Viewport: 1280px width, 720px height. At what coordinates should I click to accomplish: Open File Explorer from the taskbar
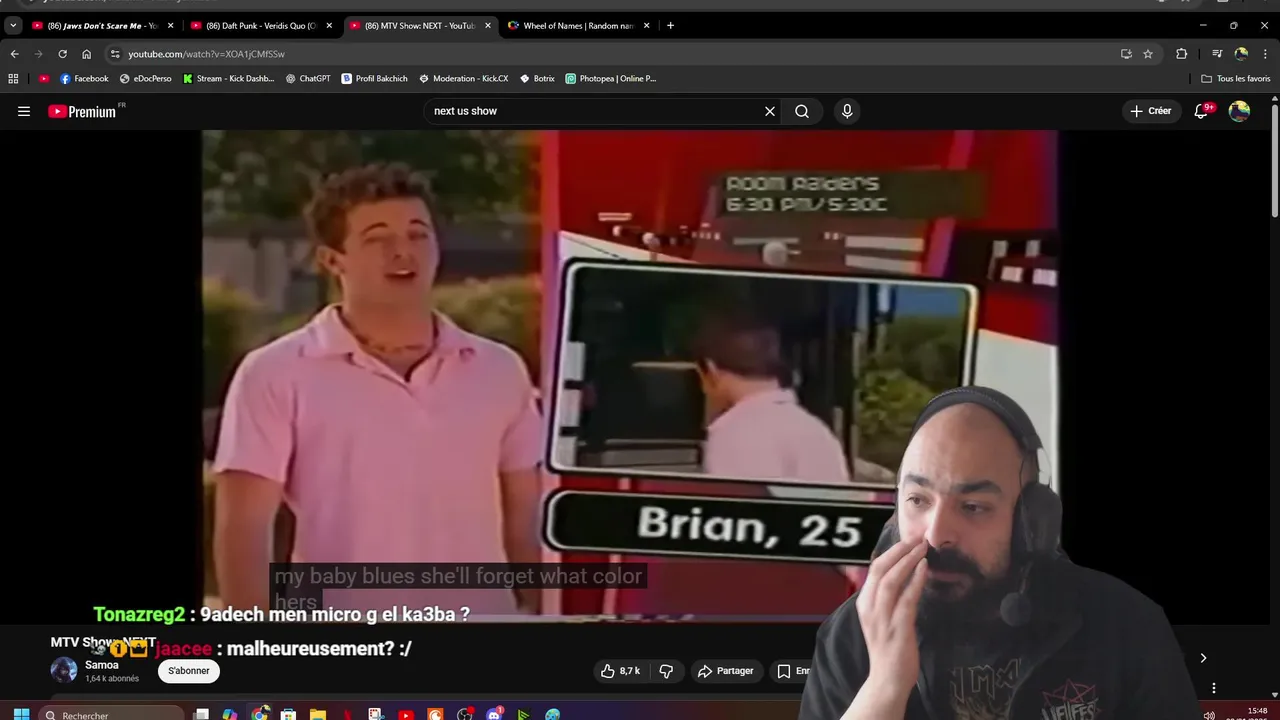[x=318, y=715]
